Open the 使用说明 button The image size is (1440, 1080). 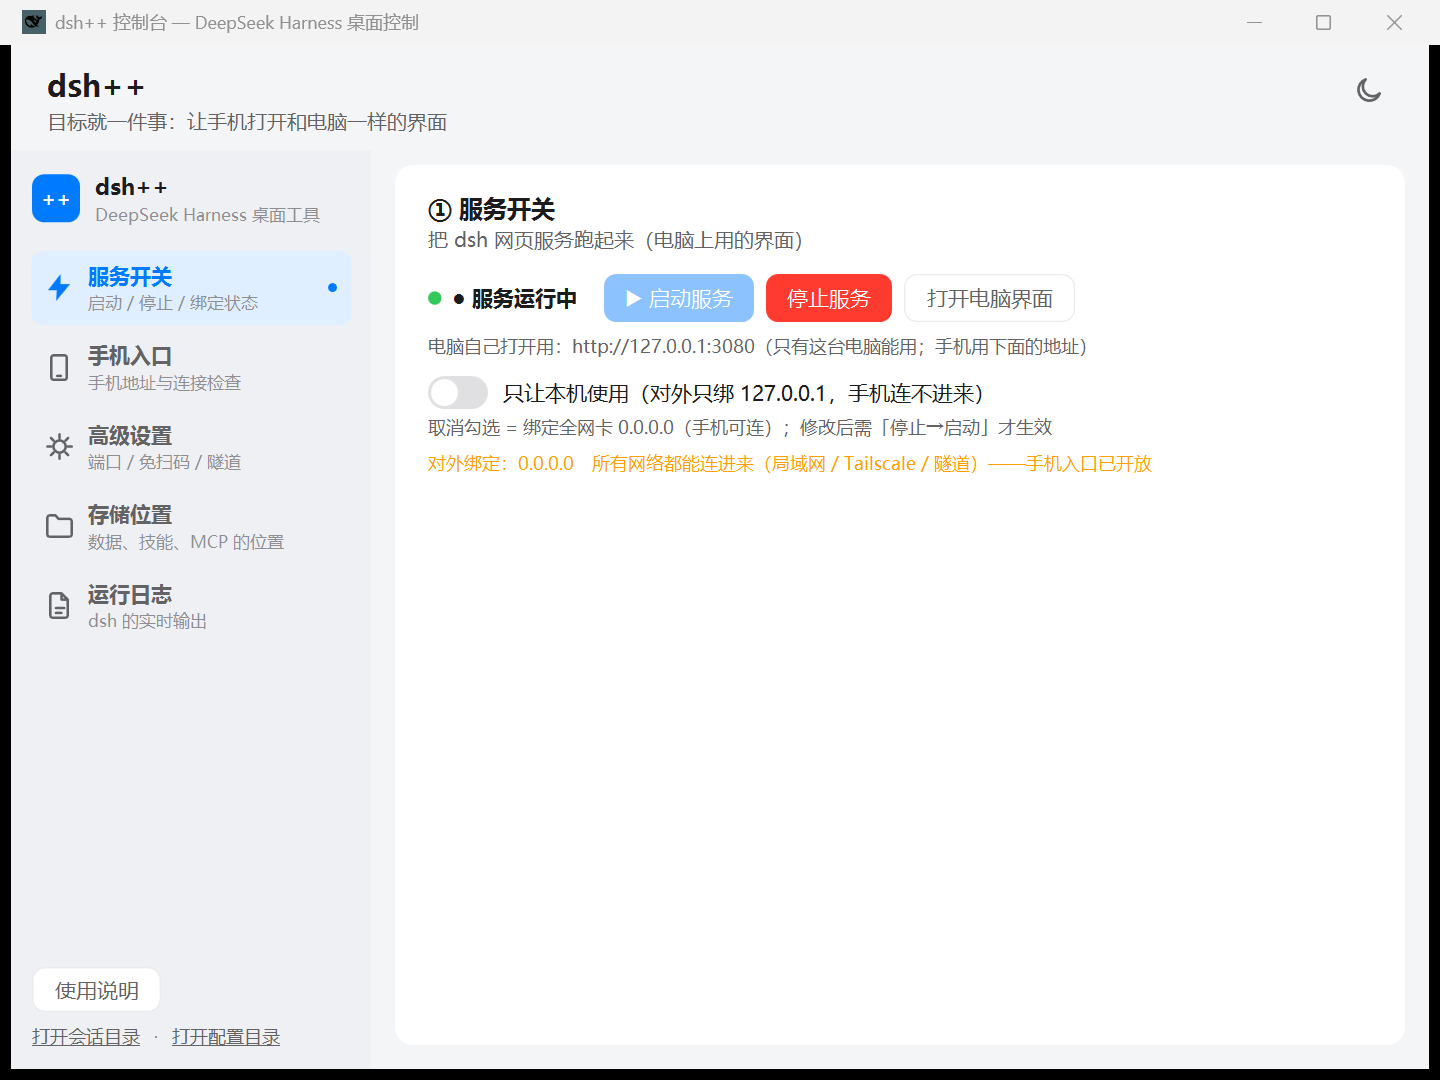coord(97,990)
